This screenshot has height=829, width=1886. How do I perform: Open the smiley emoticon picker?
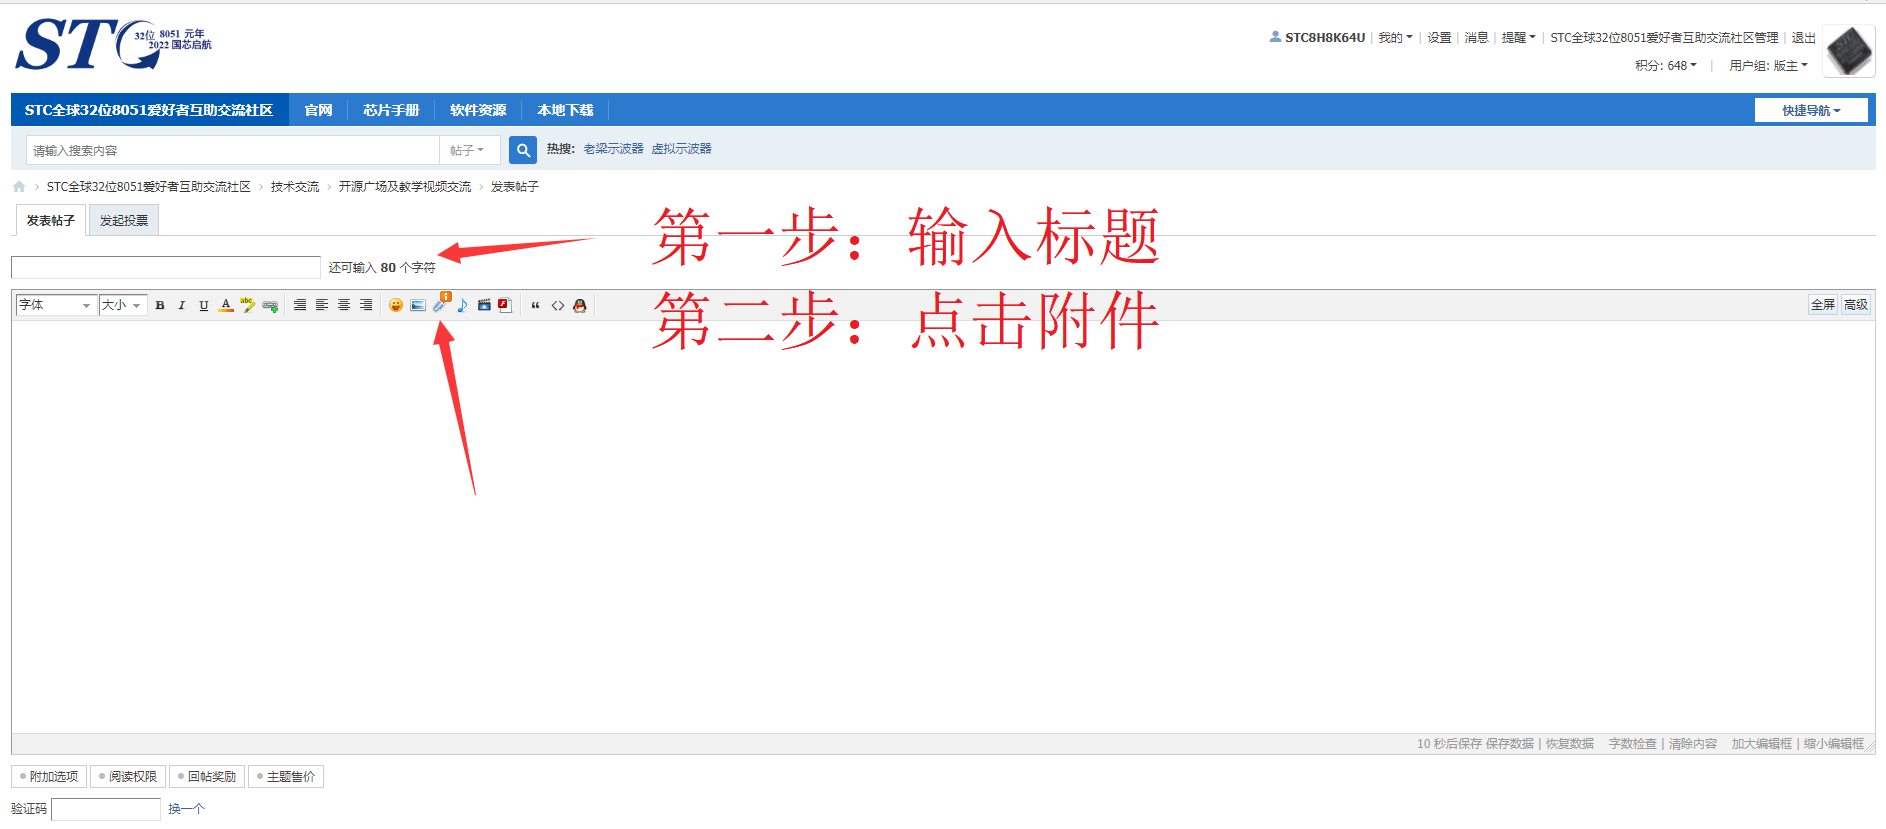tap(396, 305)
